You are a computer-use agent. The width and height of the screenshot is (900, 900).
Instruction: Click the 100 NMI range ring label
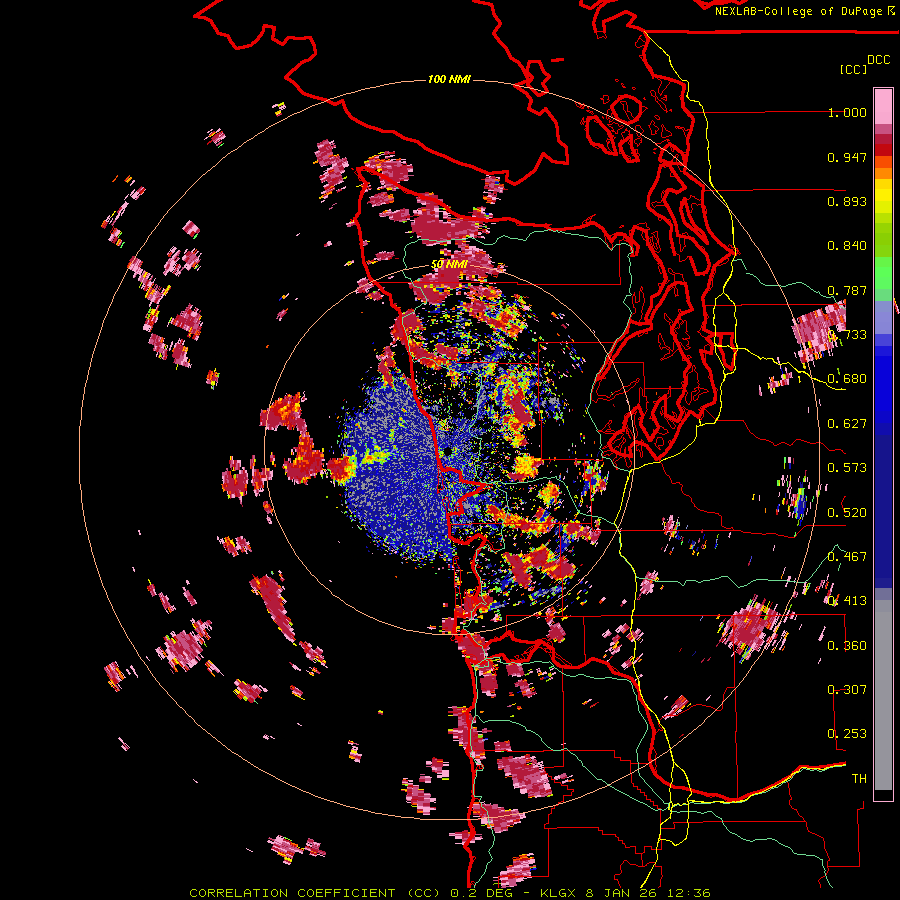tap(449, 79)
